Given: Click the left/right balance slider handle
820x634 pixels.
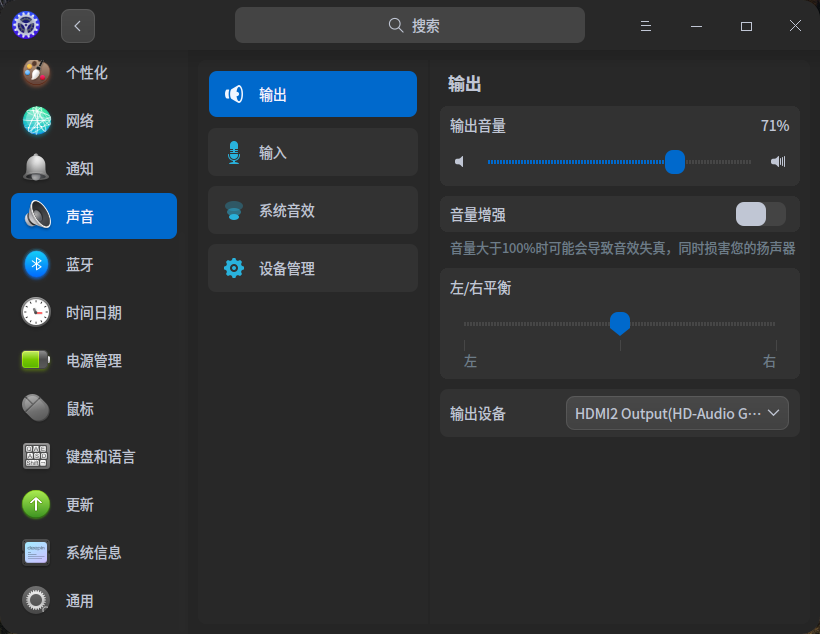Looking at the screenshot, I should pyautogui.click(x=620, y=323).
